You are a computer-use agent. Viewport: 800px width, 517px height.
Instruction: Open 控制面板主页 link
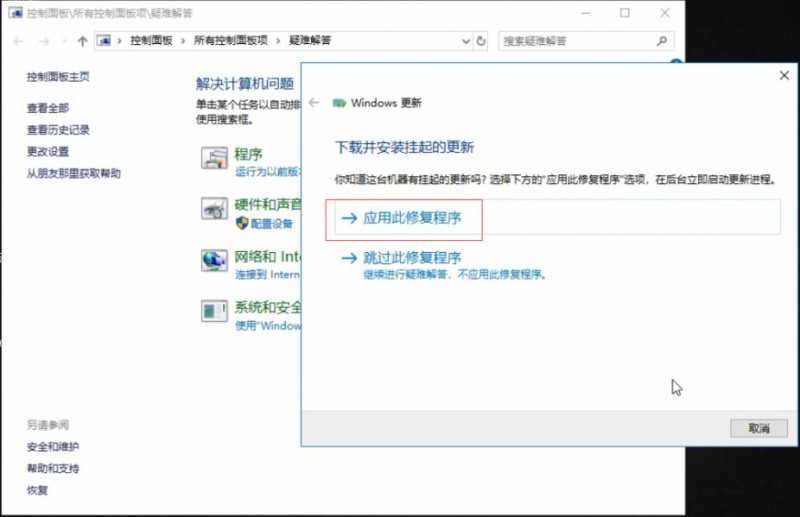(58, 77)
